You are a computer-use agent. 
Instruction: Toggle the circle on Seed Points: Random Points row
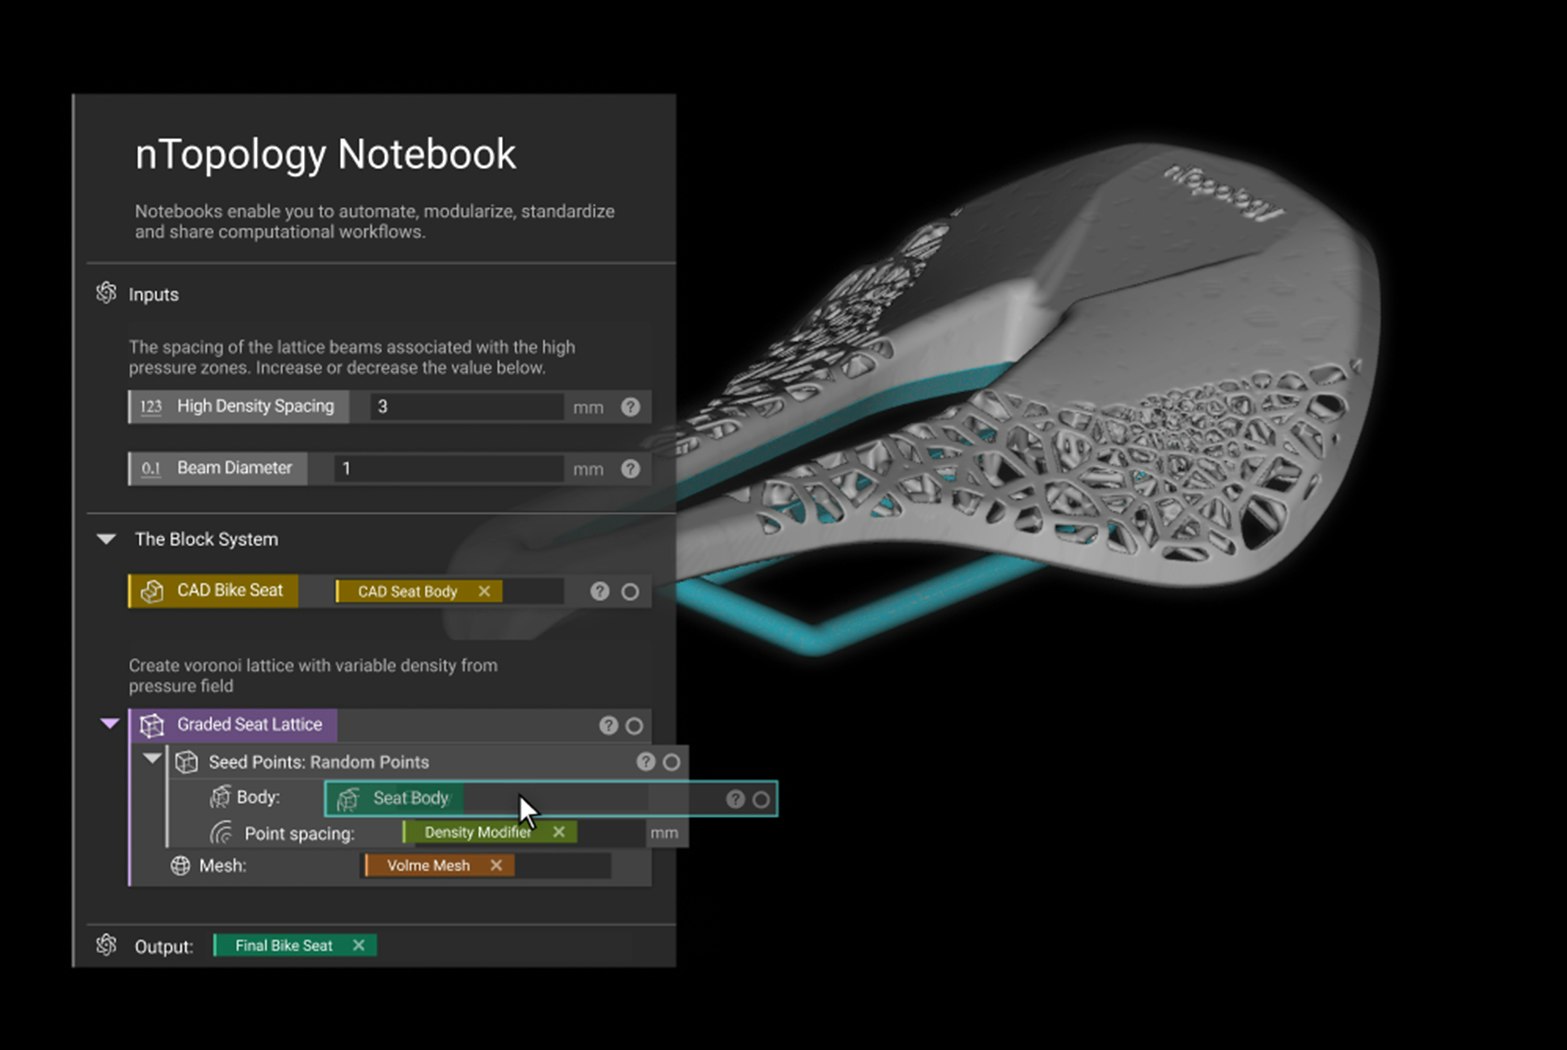click(x=671, y=761)
